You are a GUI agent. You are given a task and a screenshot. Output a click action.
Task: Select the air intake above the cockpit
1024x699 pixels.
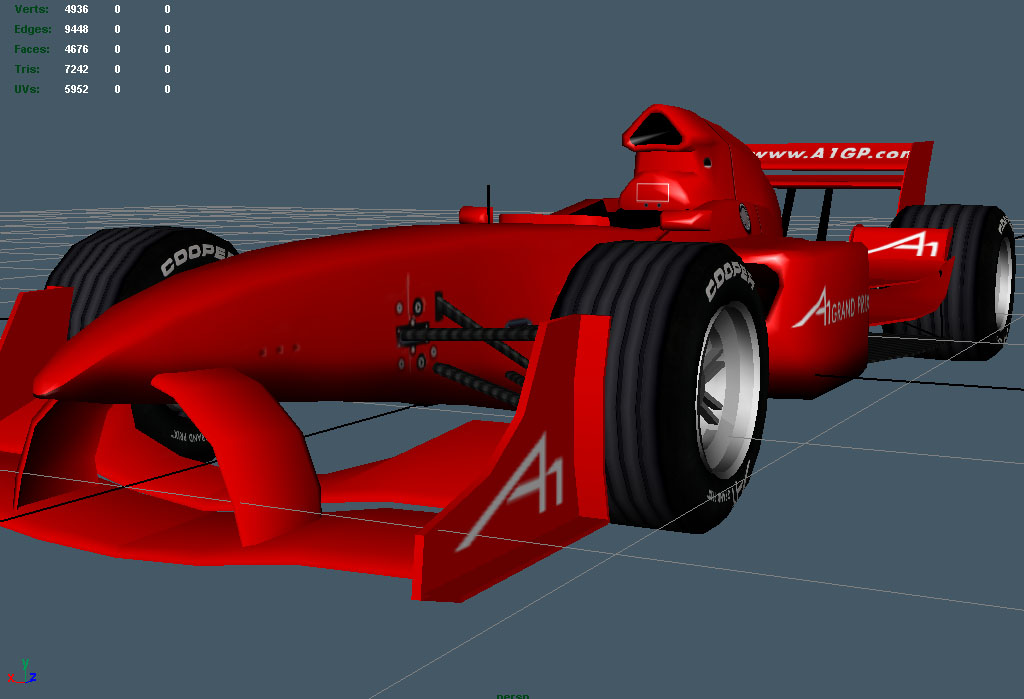pyautogui.click(x=654, y=131)
